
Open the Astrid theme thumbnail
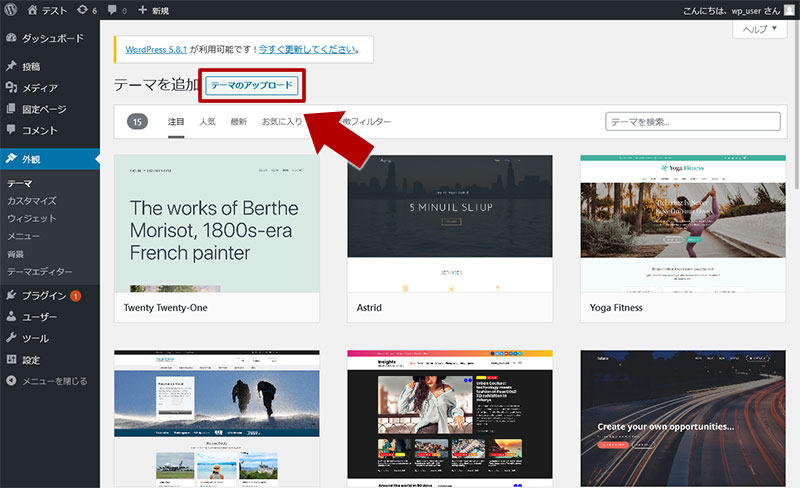pyautogui.click(x=450, y=224)
